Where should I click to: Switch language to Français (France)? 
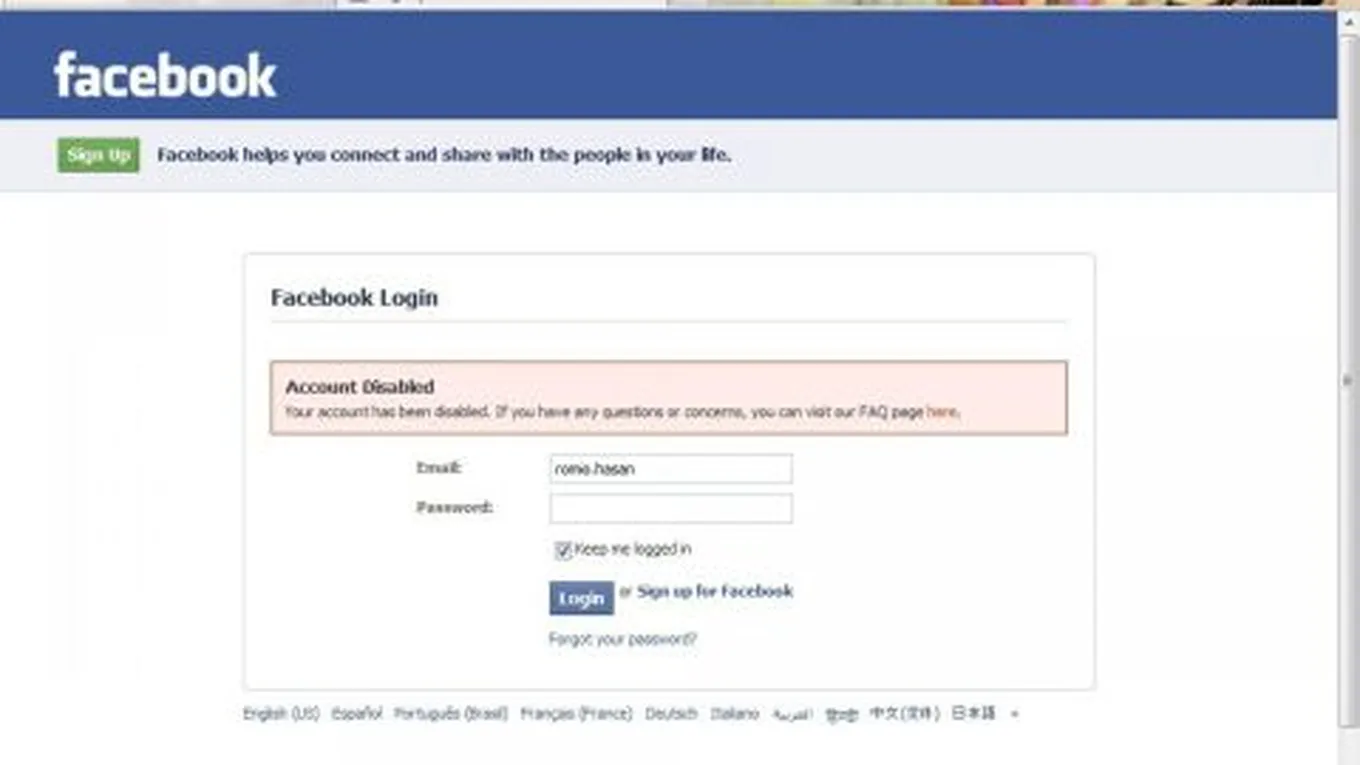tap(576, 714)
